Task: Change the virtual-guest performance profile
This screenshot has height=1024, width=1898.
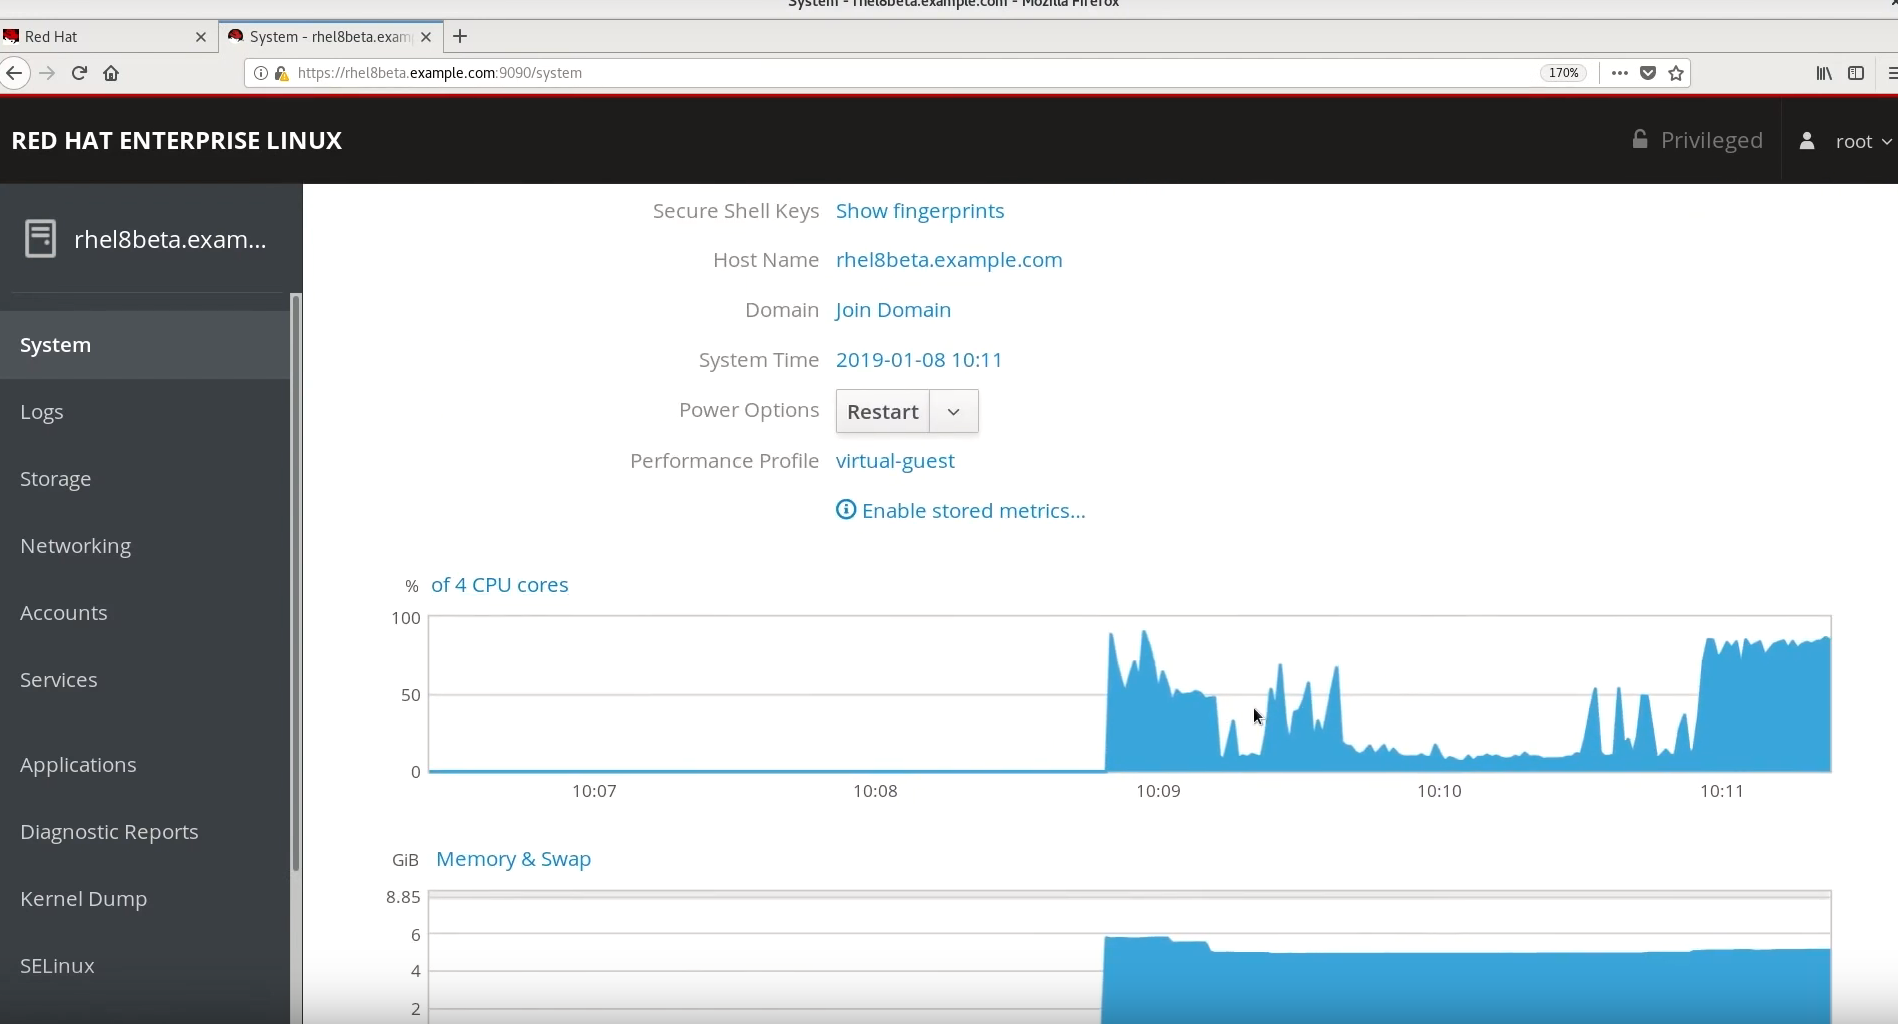Action: (895, 461)
